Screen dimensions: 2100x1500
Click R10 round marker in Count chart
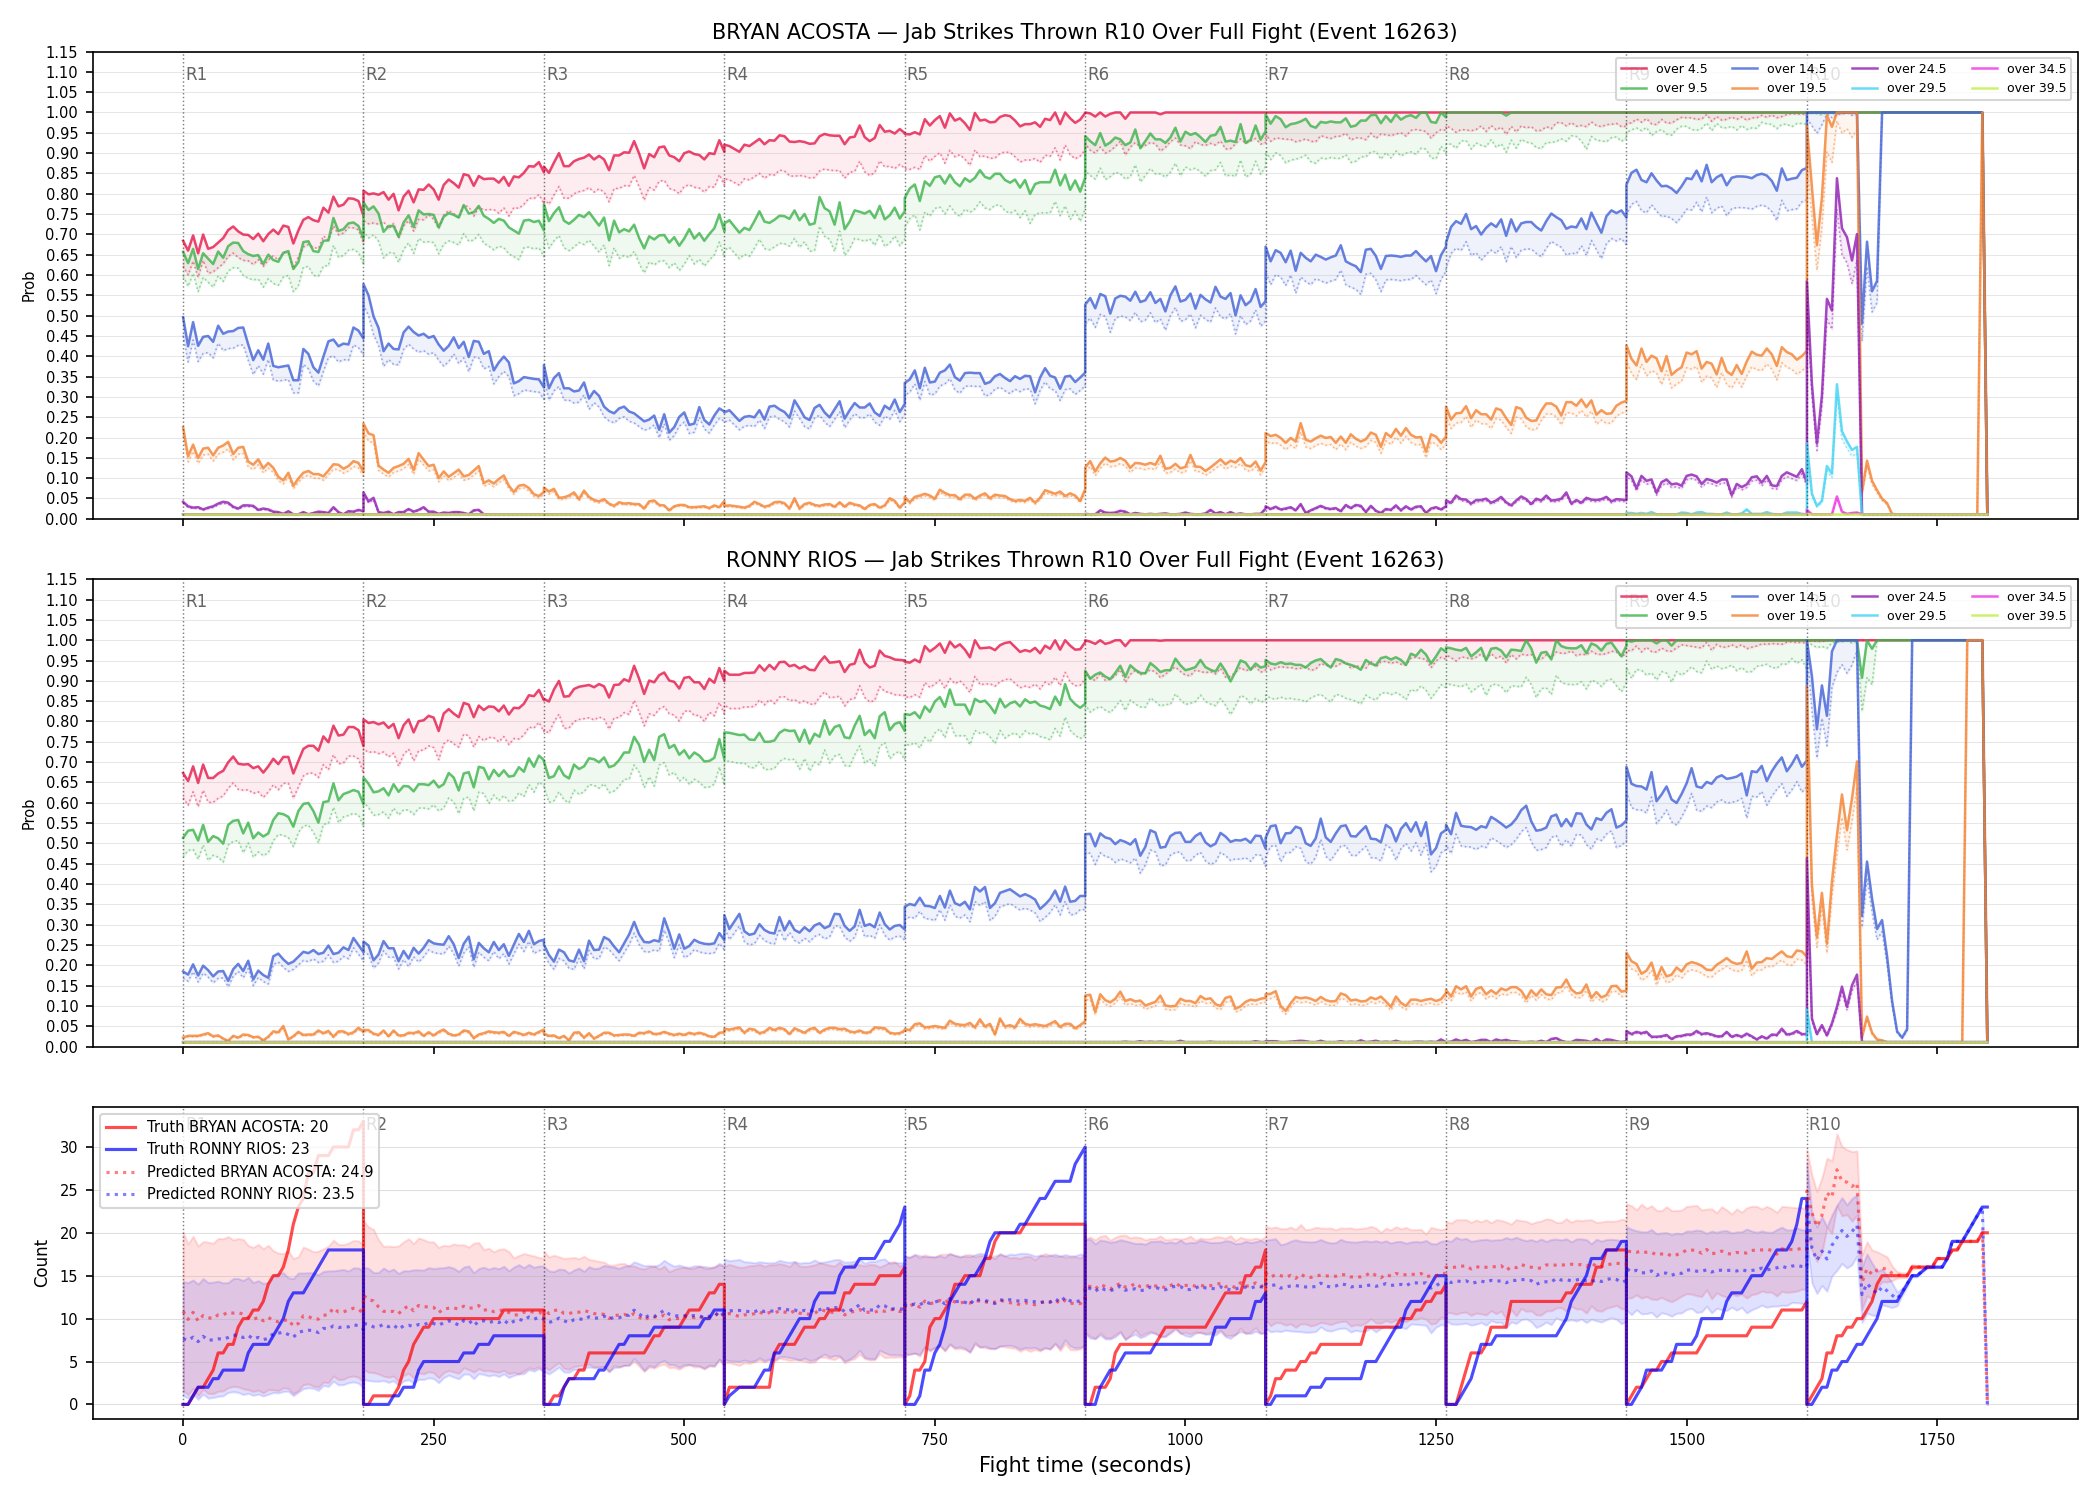click(1824, 1124)
